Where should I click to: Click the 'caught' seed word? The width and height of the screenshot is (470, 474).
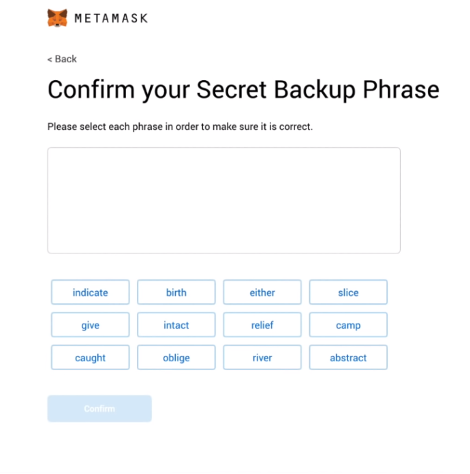point(90,358)
